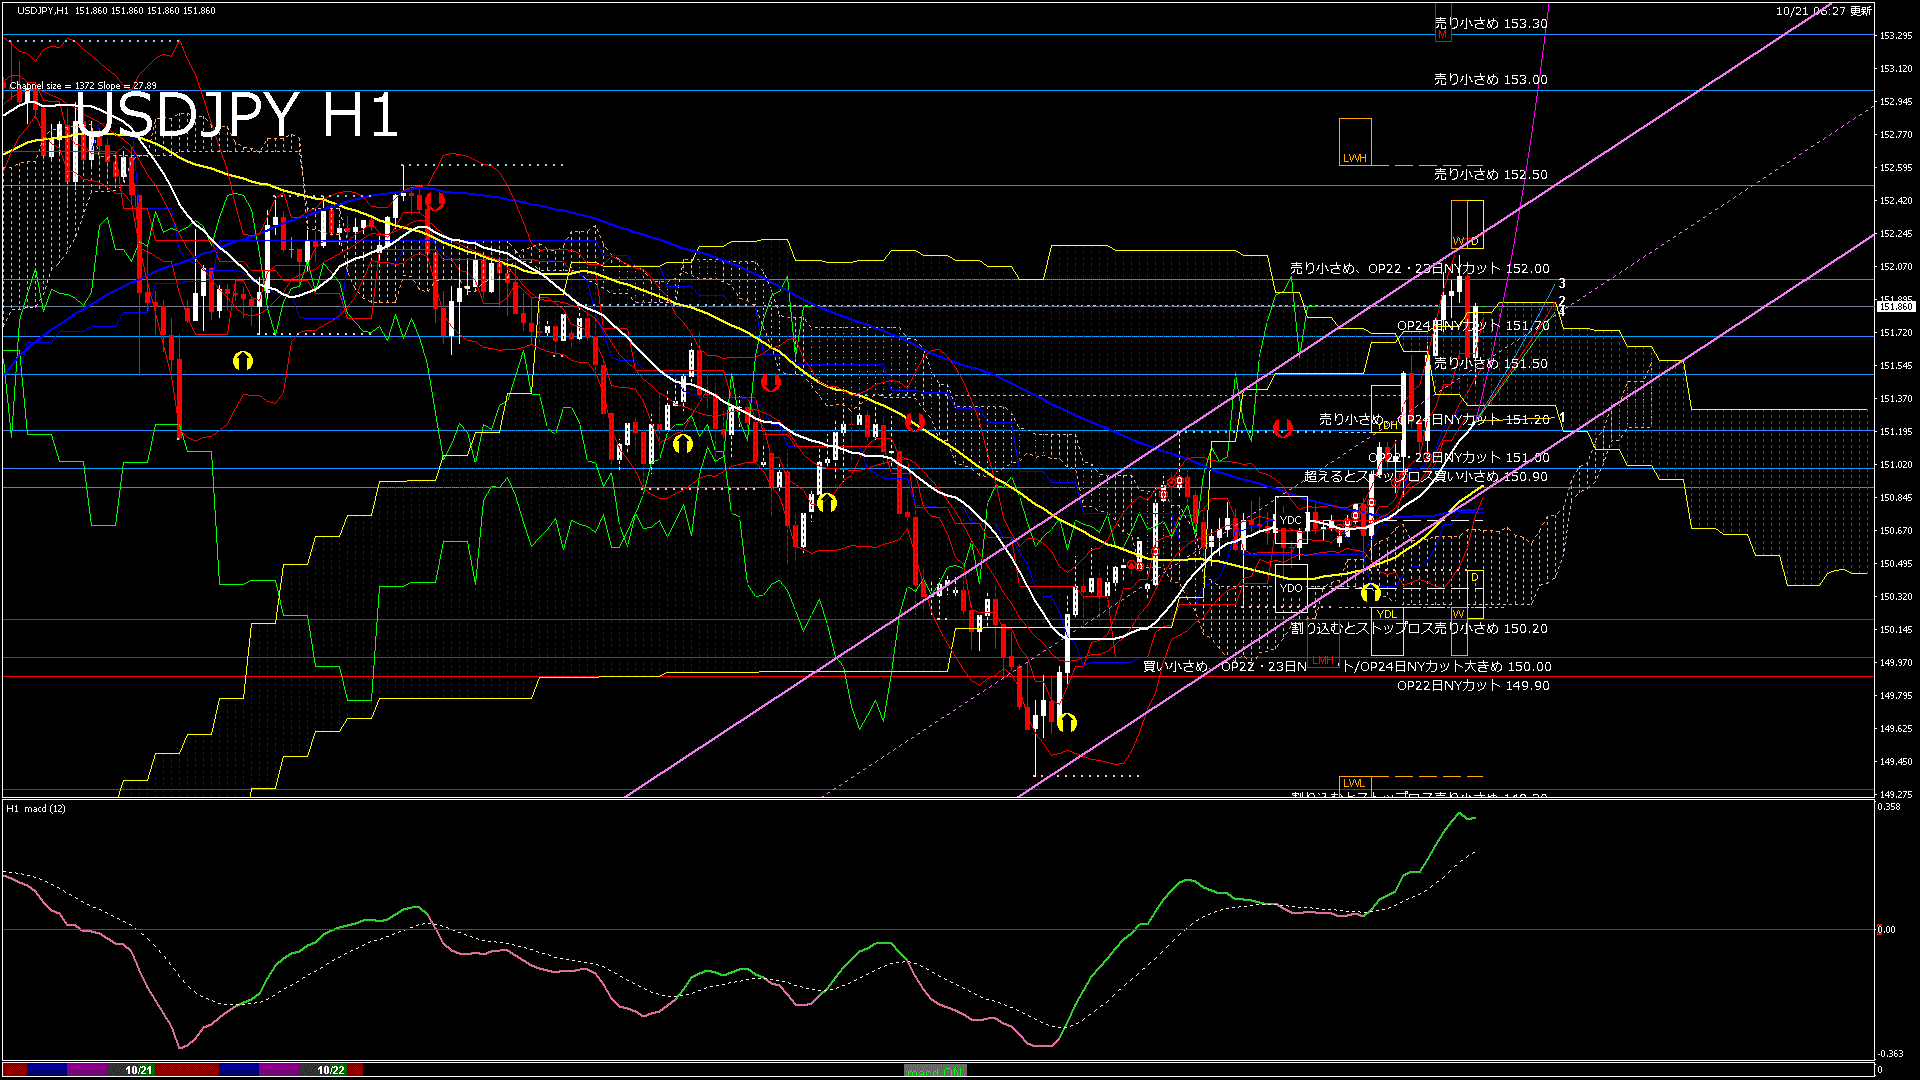Click yellow up arrow below lowest candle
This screenshot has width=1920, height=1080.
pyautogui.click(x=1067, y=722)
